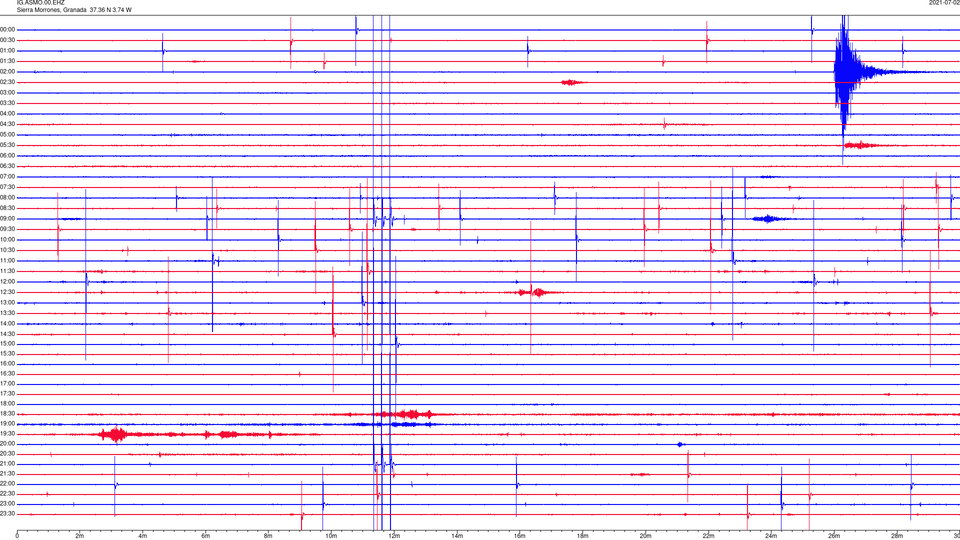Select the 06:30 trace time label
This screenshot has height=540, width=960.
coord(8,166)
